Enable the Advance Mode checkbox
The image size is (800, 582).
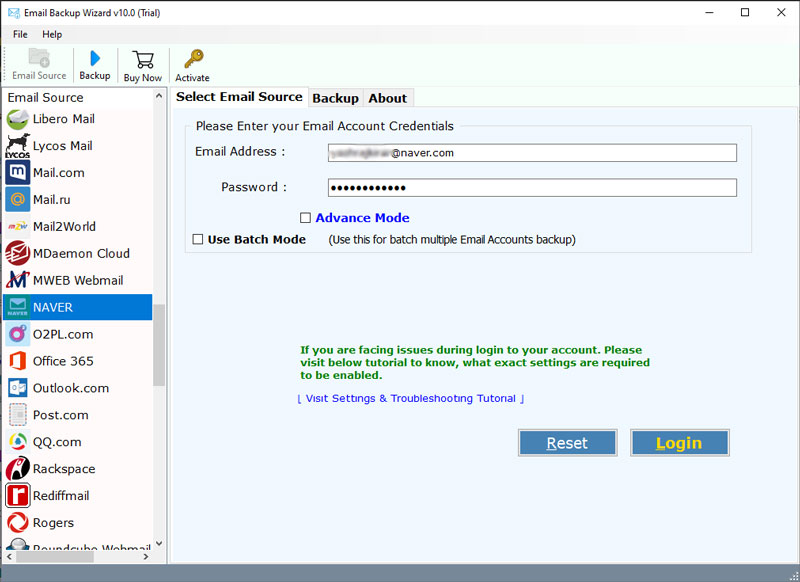pyautogui.click(x=306, y=218)
